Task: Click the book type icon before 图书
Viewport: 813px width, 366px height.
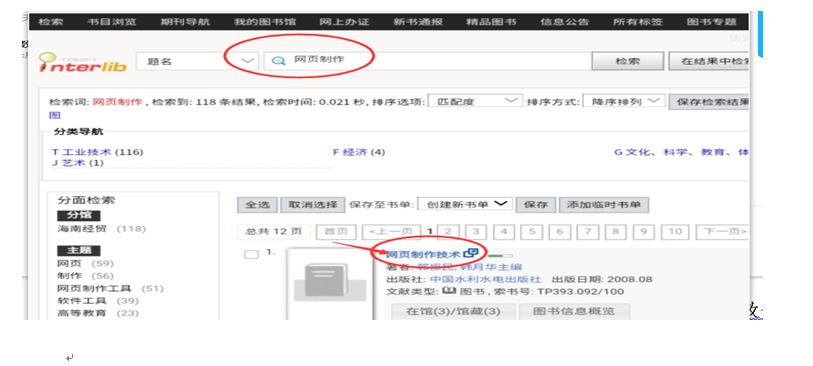Action: point(449,291)
